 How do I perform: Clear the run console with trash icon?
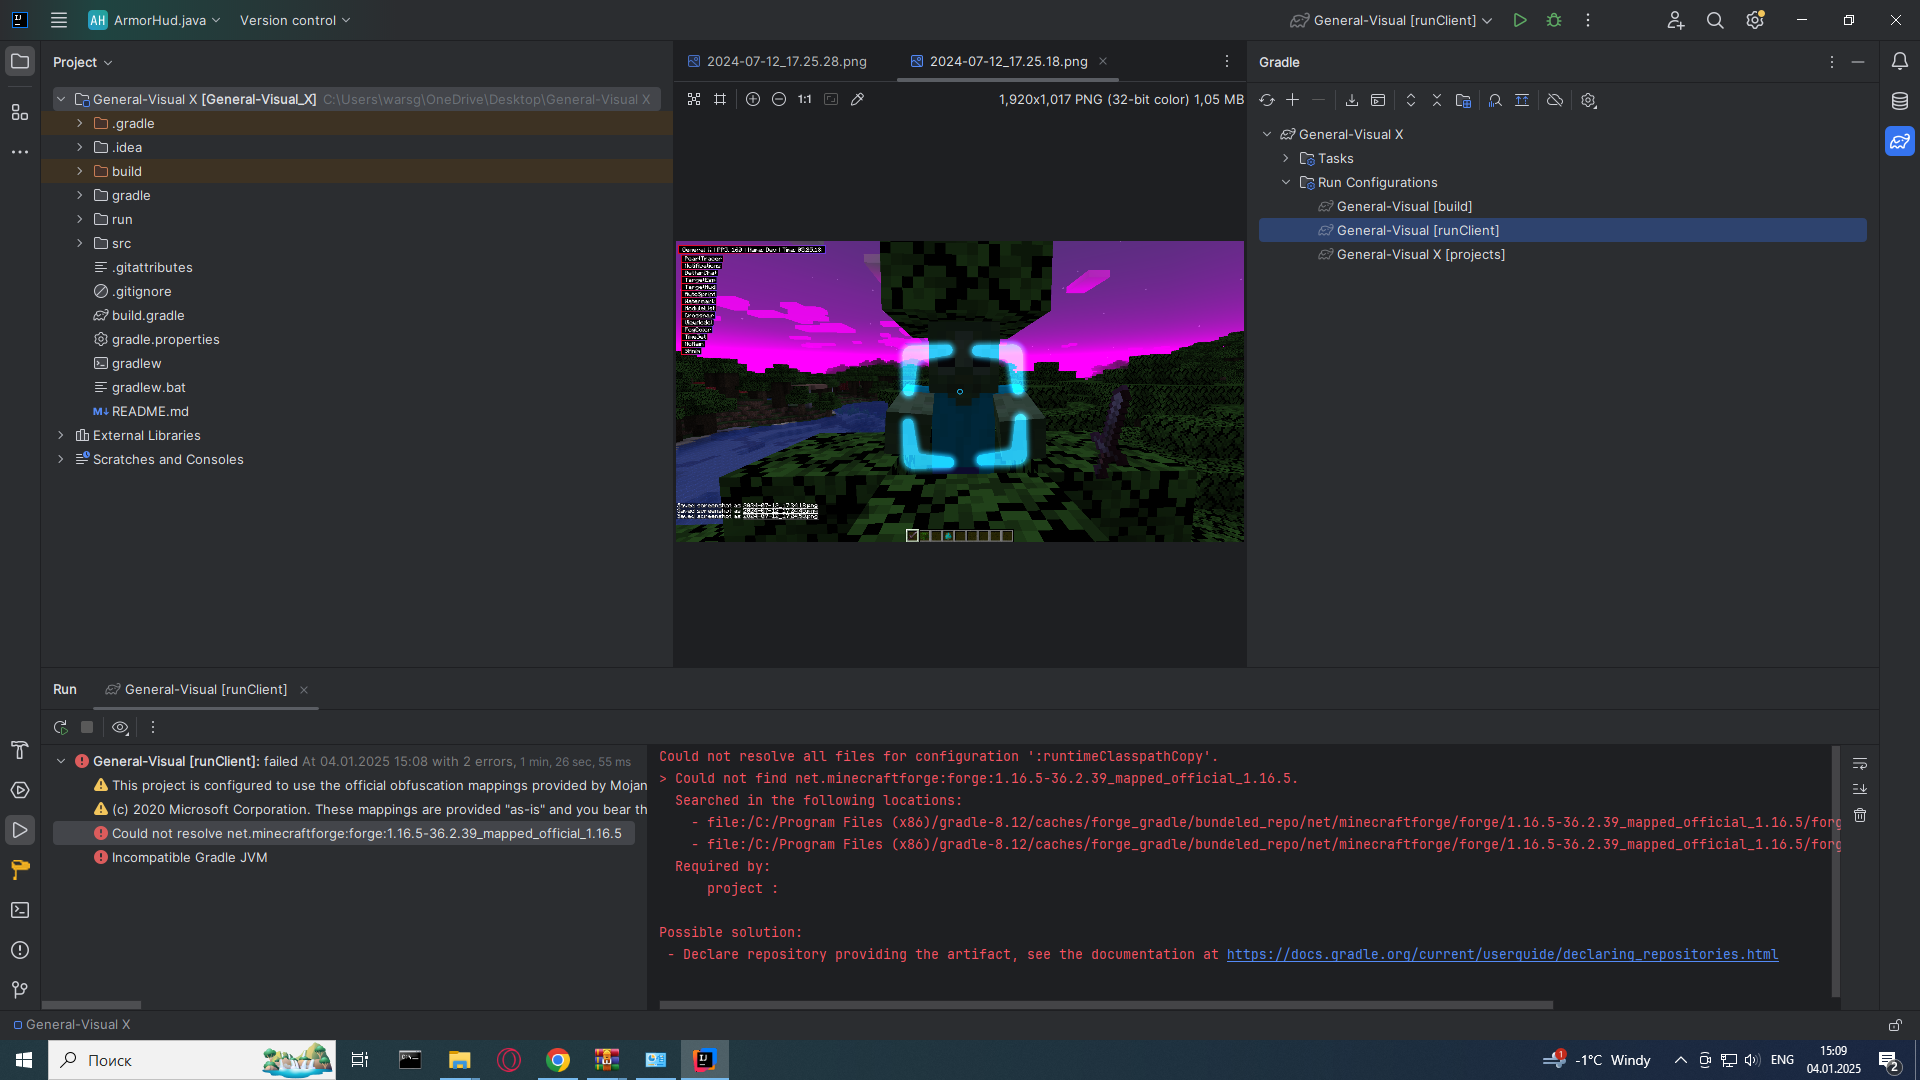pos(1860,815)
